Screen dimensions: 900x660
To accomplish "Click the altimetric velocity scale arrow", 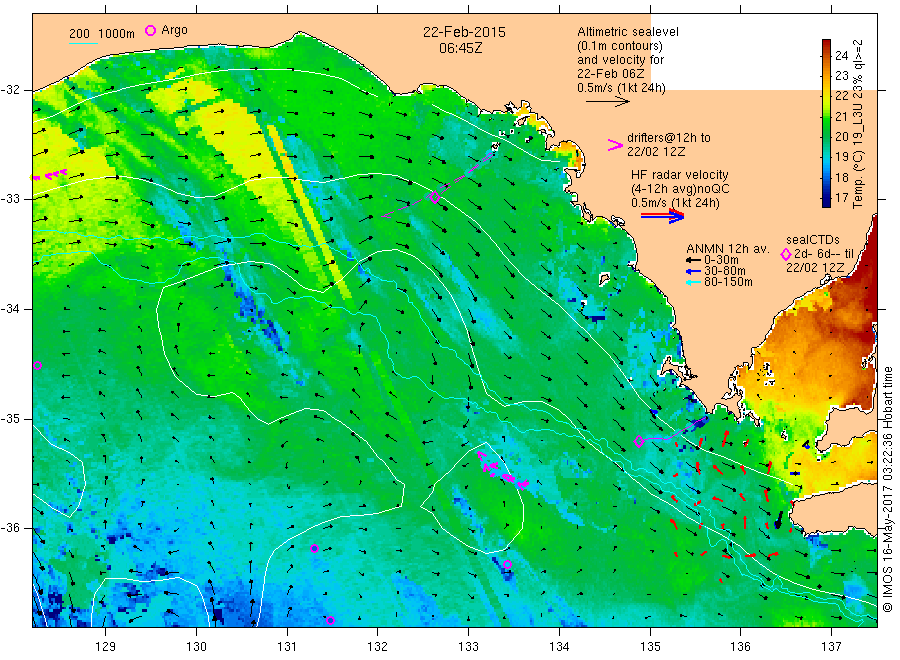I will [x=607, y=102].
